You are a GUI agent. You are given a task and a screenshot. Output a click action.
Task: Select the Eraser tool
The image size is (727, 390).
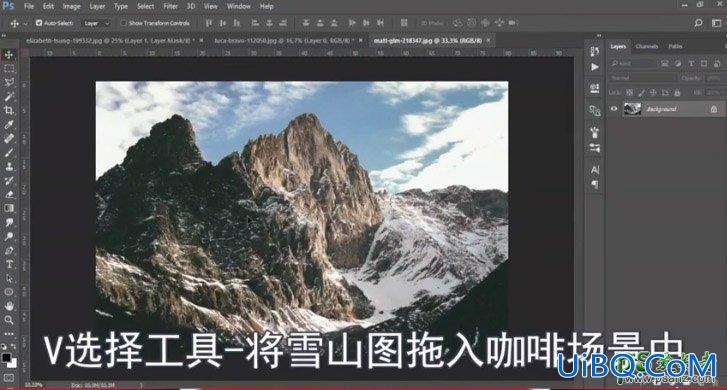[x=9, y=194]
